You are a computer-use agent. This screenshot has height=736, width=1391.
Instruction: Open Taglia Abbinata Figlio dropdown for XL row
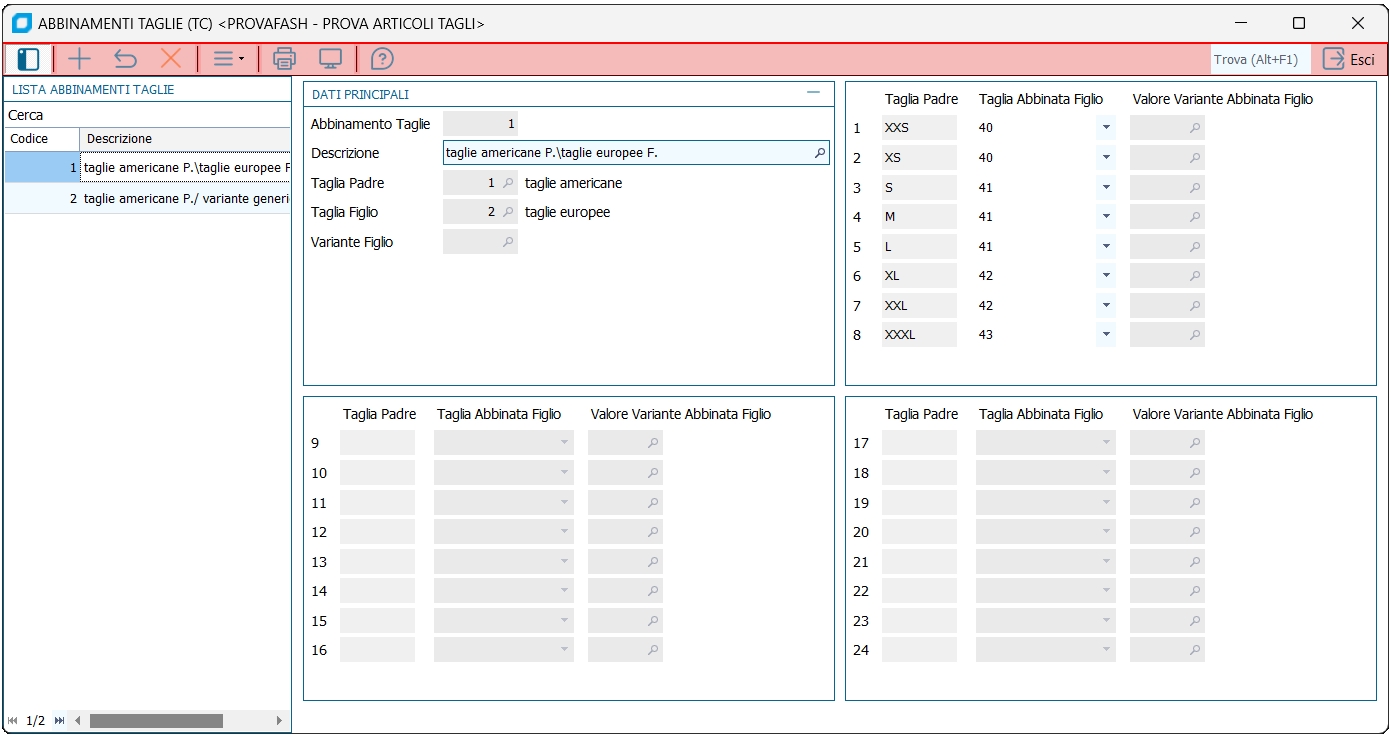point(1105,276)
